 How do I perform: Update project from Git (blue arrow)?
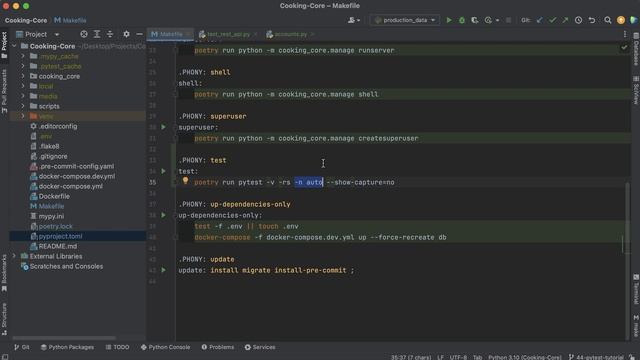540,20
